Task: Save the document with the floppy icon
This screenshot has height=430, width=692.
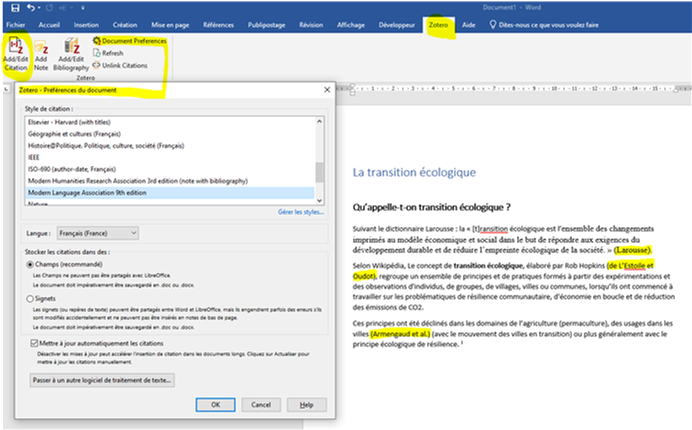Action: [x=15, y=8]
